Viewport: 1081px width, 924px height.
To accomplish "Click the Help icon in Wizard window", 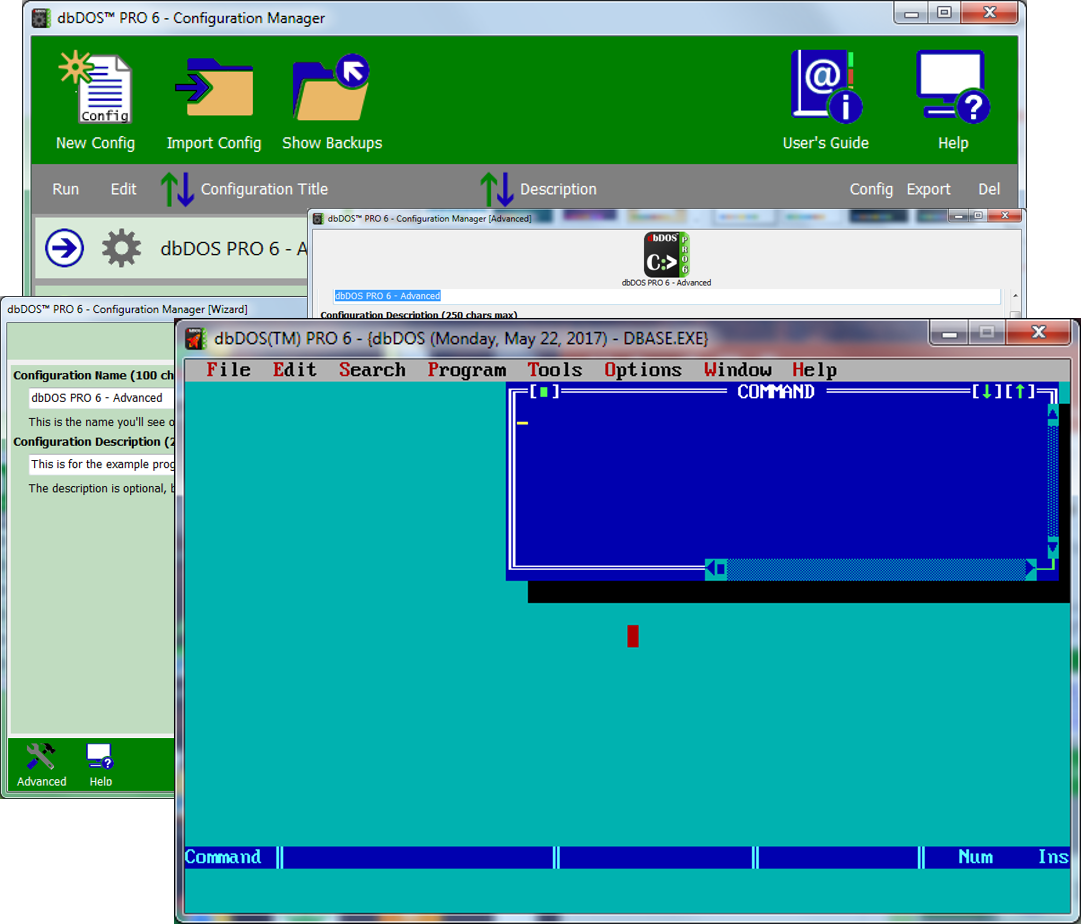I will 100,756.
